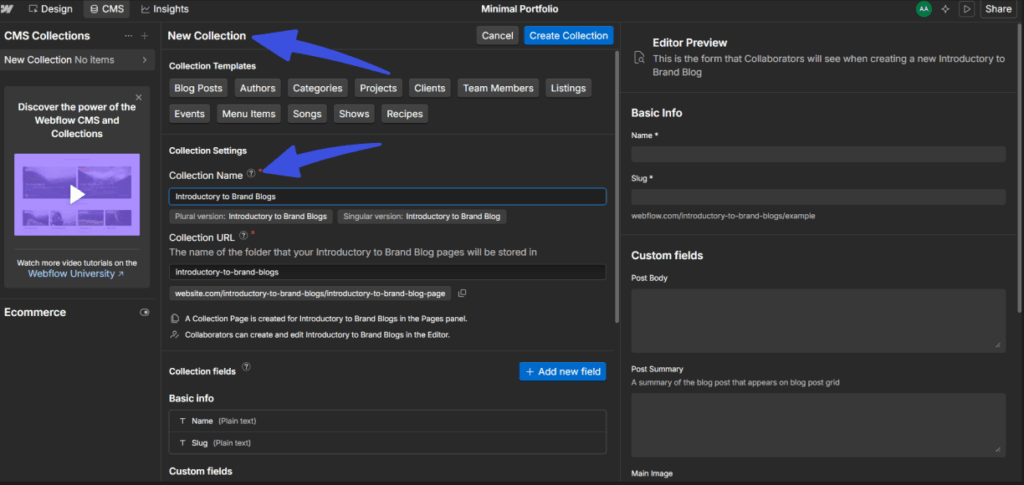Click the Webflow logo icon
The height and width of the screenshot is (485, 1024).
(9, 9)
